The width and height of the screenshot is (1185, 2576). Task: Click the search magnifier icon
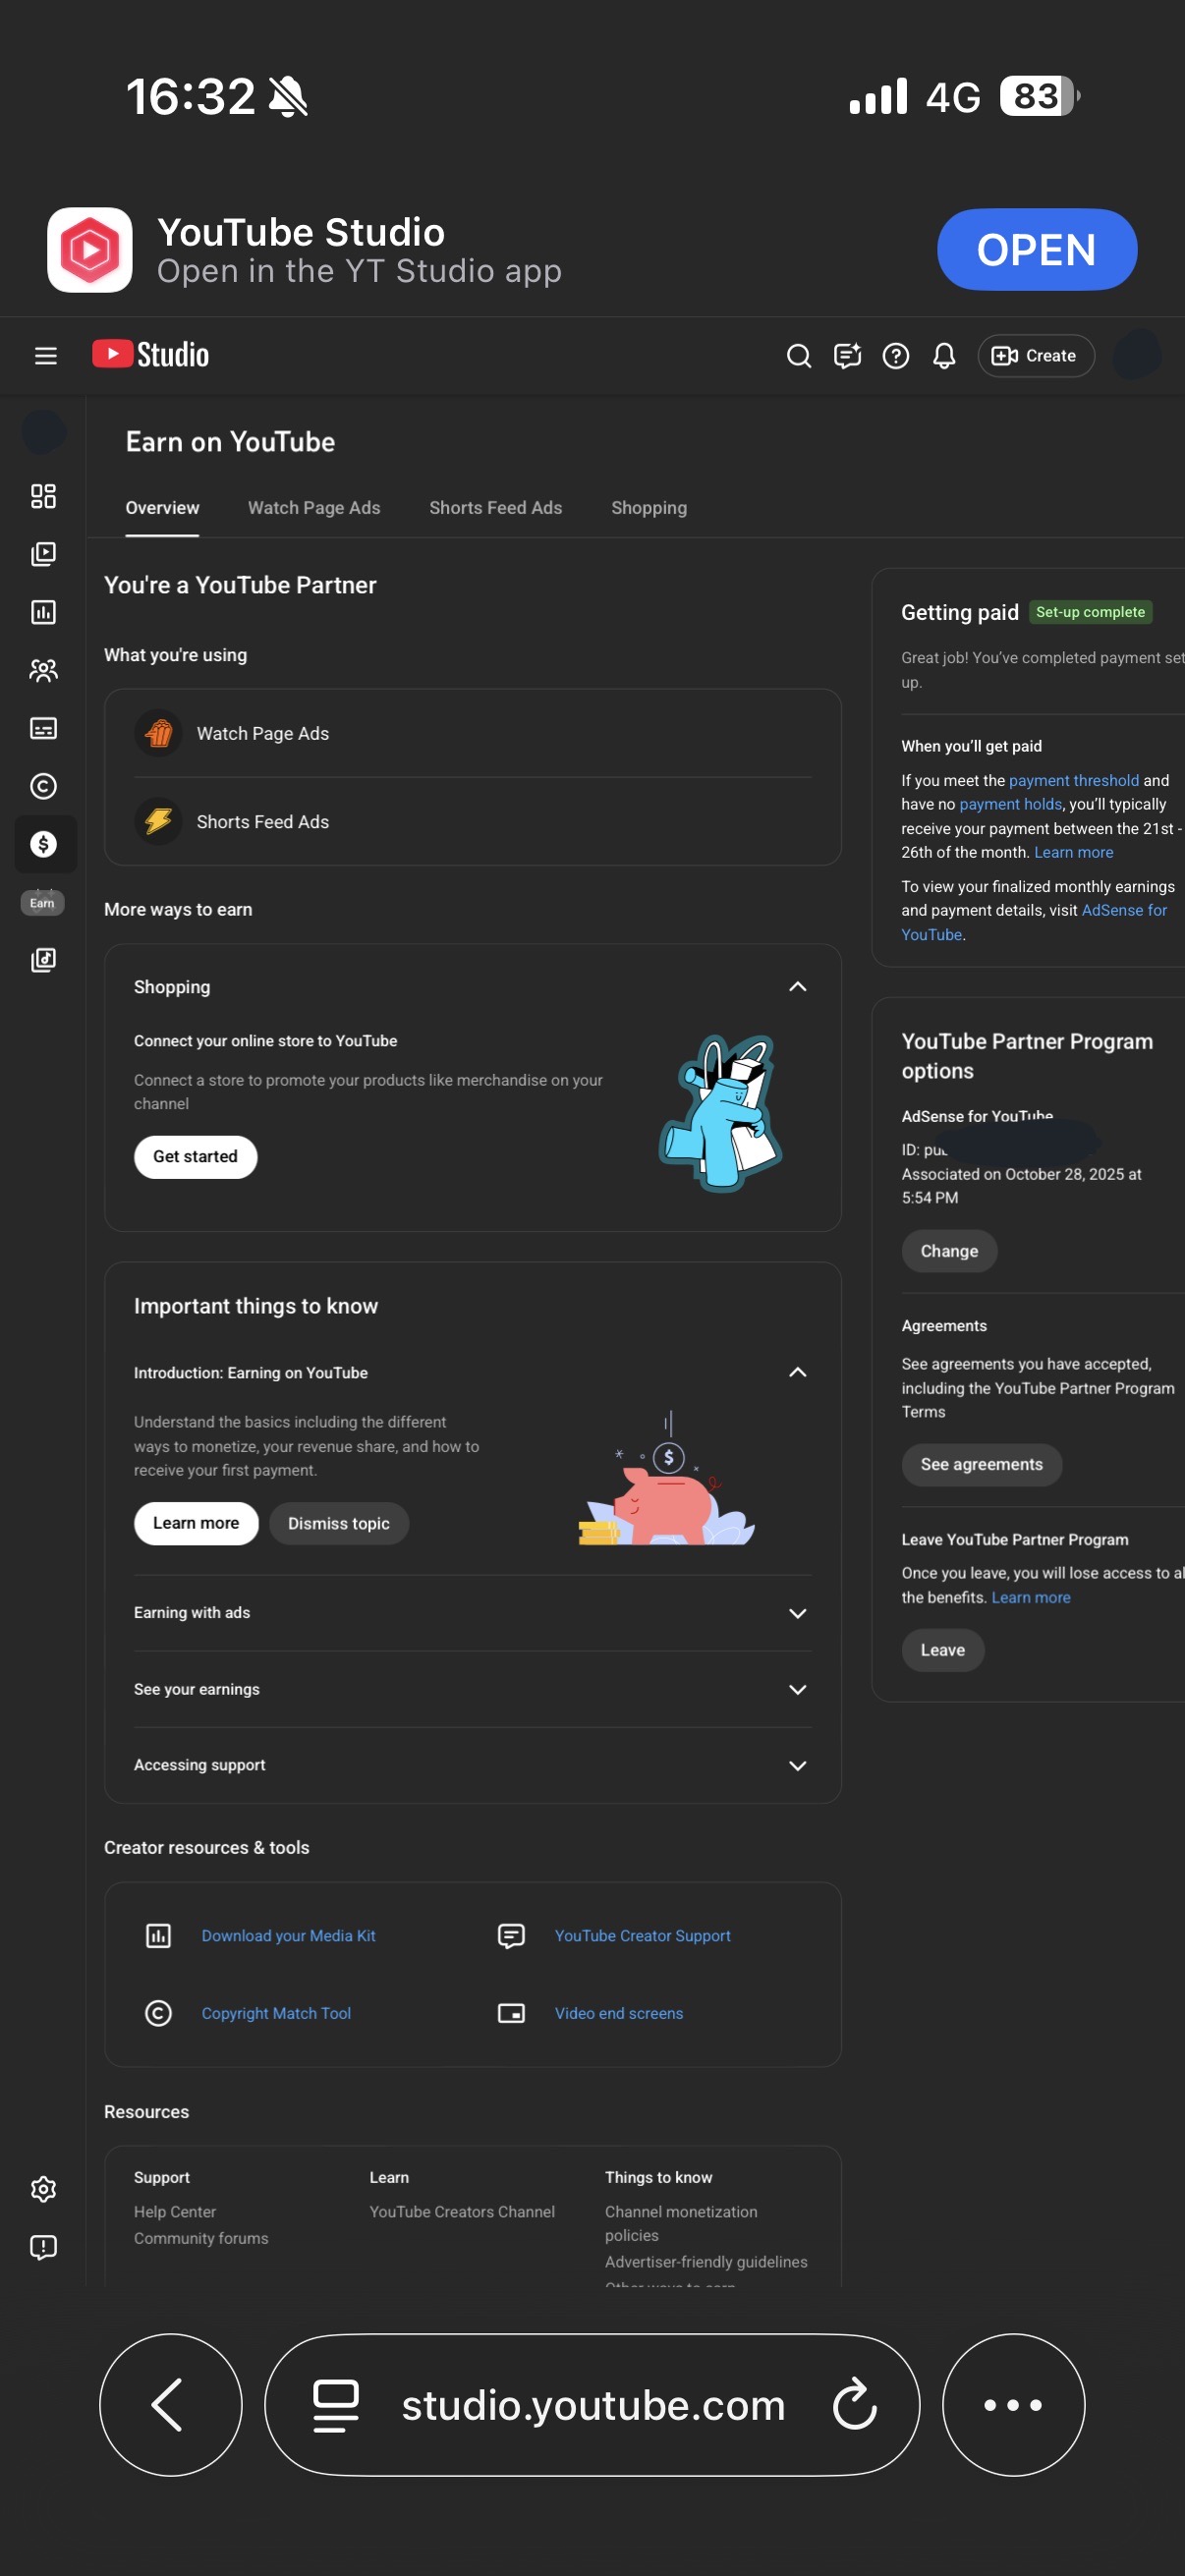point(798,356)
